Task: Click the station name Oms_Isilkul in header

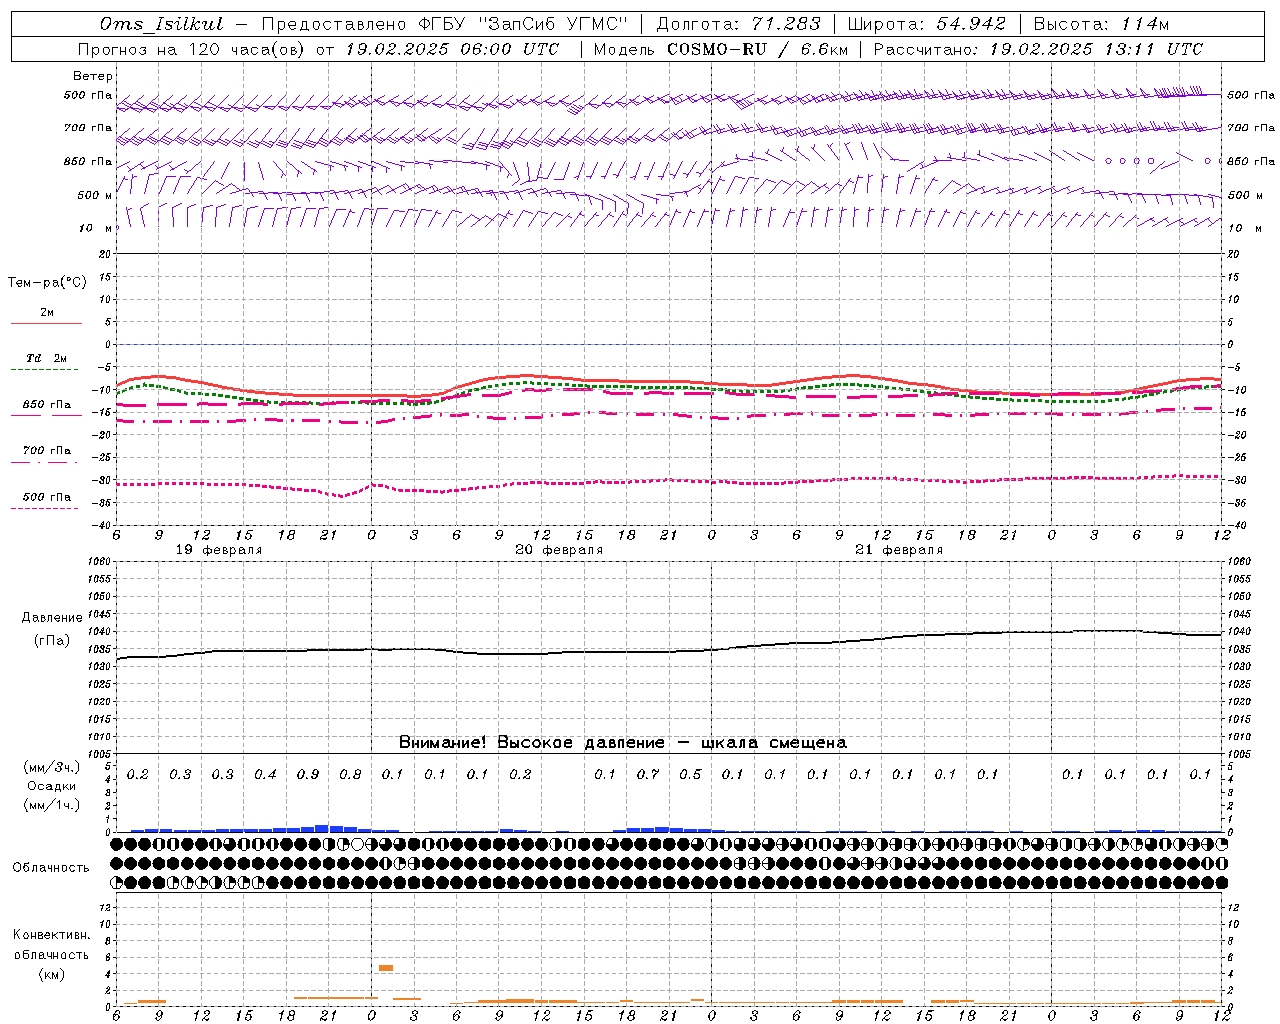Action: 161,24
